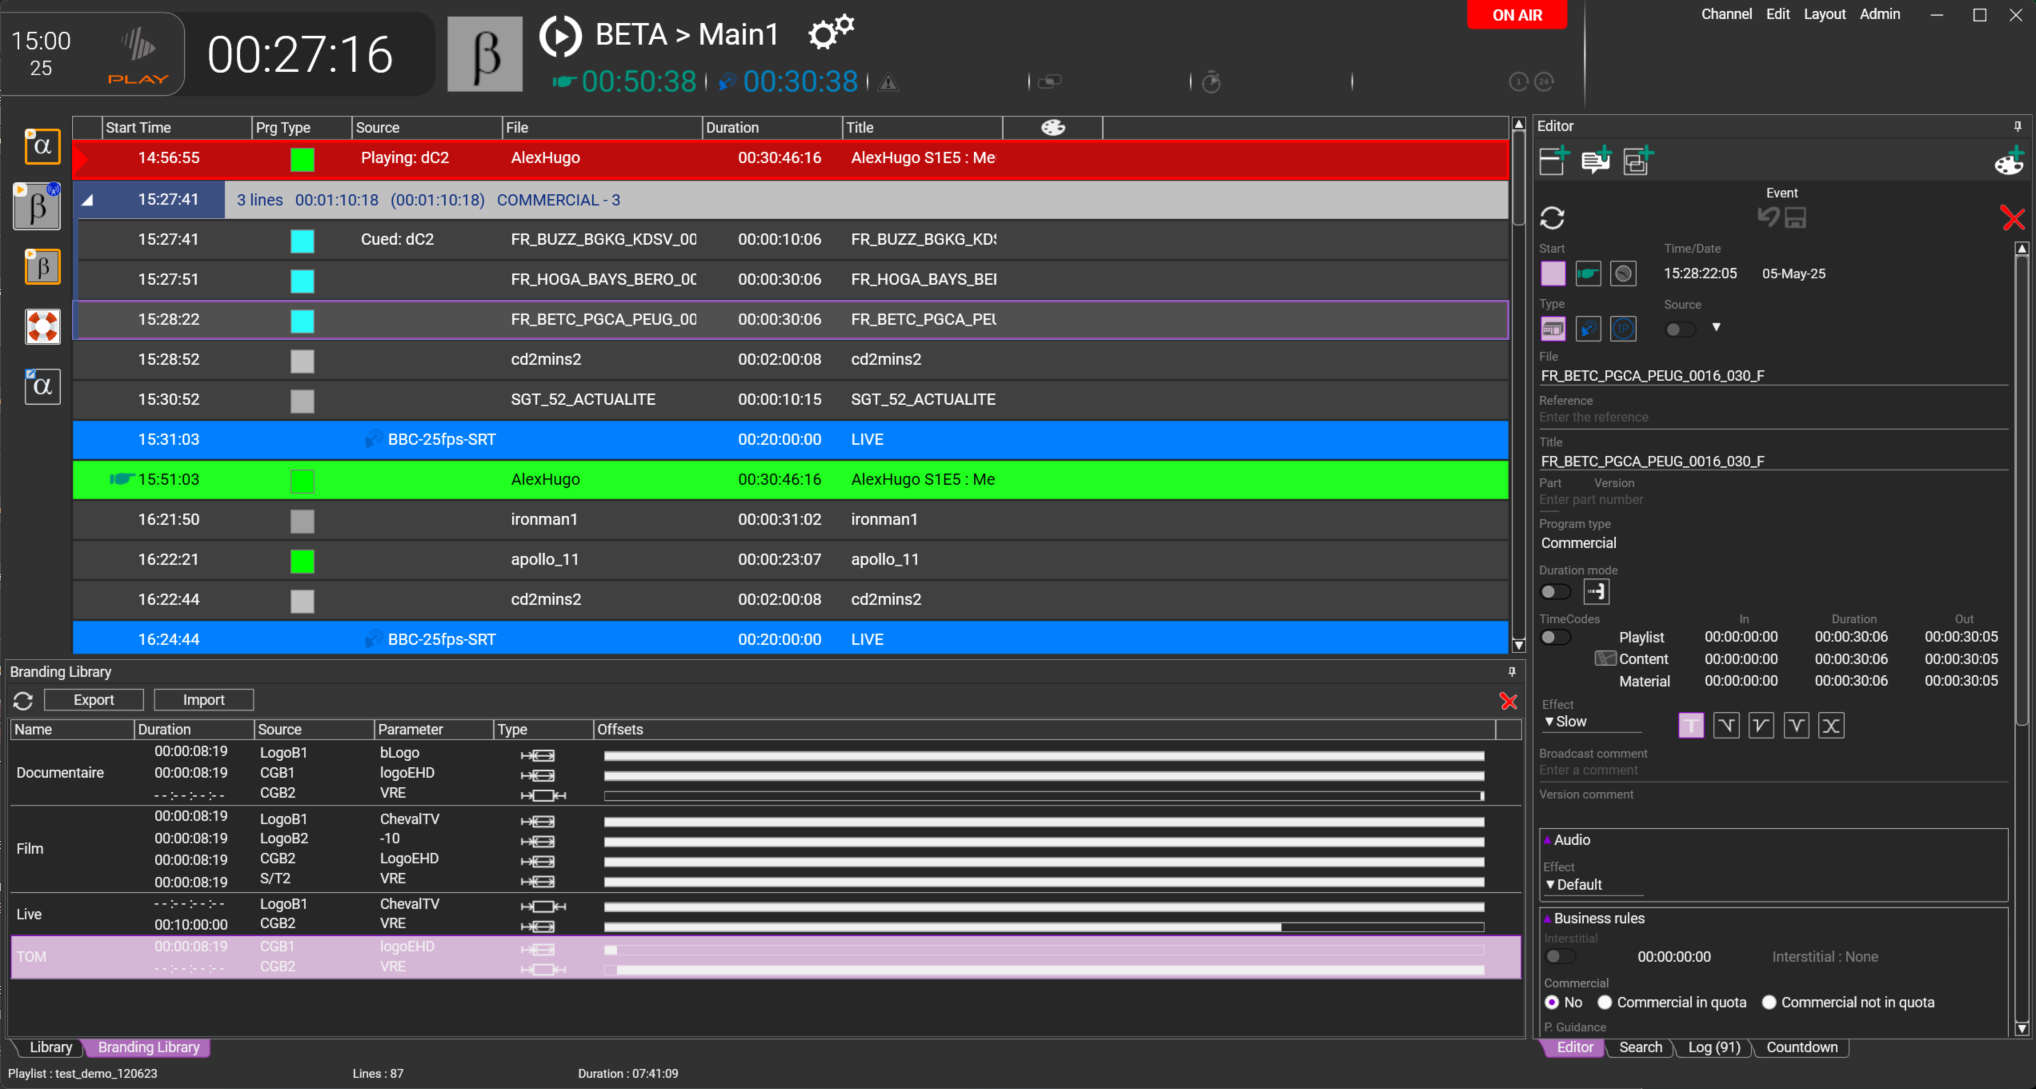Image resolution: width=2036 pixels, height=1089 pixels.
Task: Open the settings gears next to Main1
Action: [x=831, y=33]
